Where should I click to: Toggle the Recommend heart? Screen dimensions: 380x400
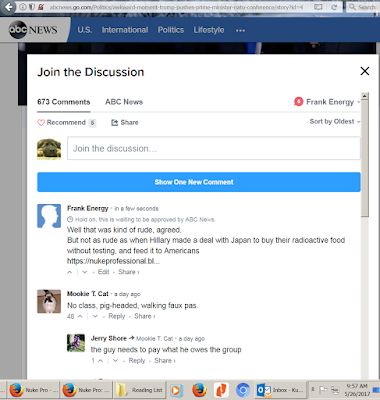pyautogui.click(x=41, y=123)
